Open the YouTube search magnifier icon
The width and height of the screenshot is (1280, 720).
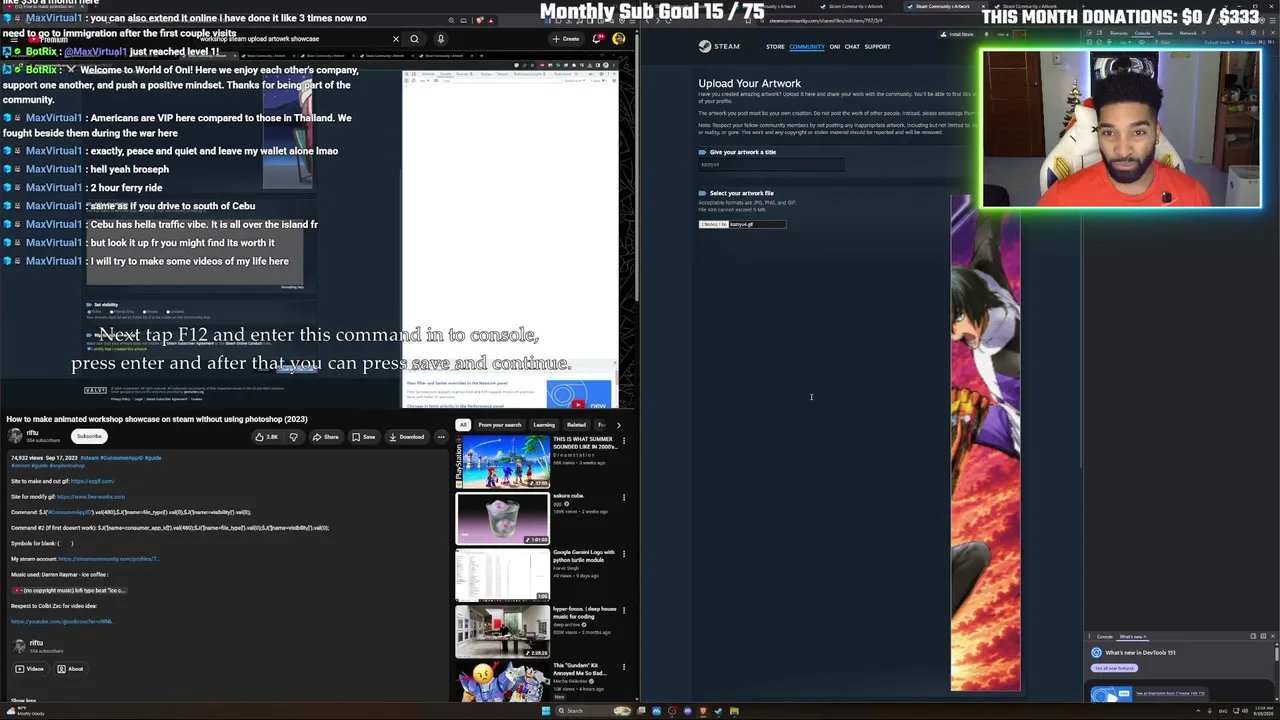(x=414, y=39)
